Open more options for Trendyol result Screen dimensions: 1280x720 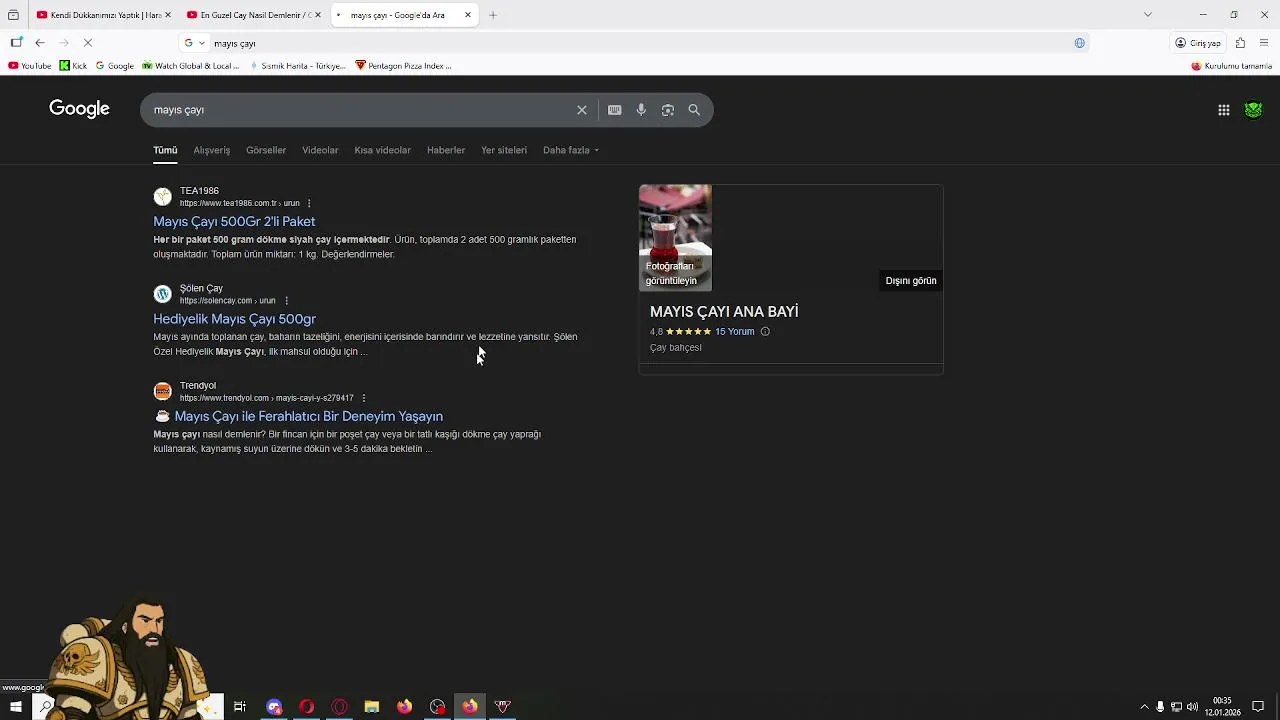[363, 398]
